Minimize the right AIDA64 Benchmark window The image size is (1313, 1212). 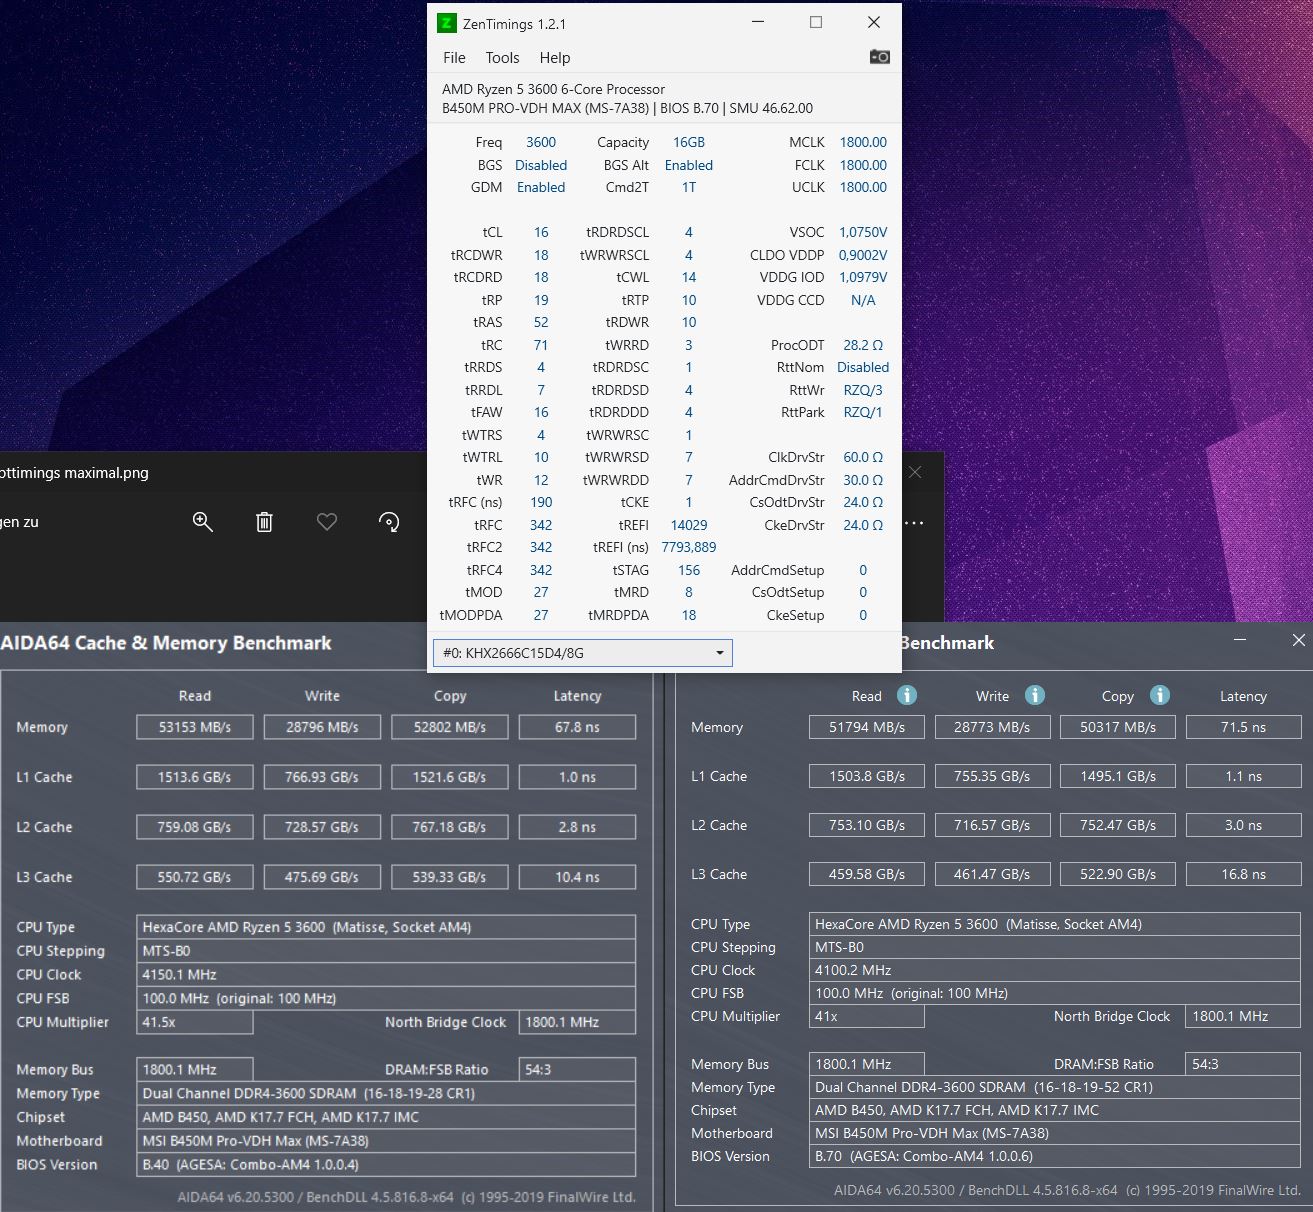point(1240,640)
